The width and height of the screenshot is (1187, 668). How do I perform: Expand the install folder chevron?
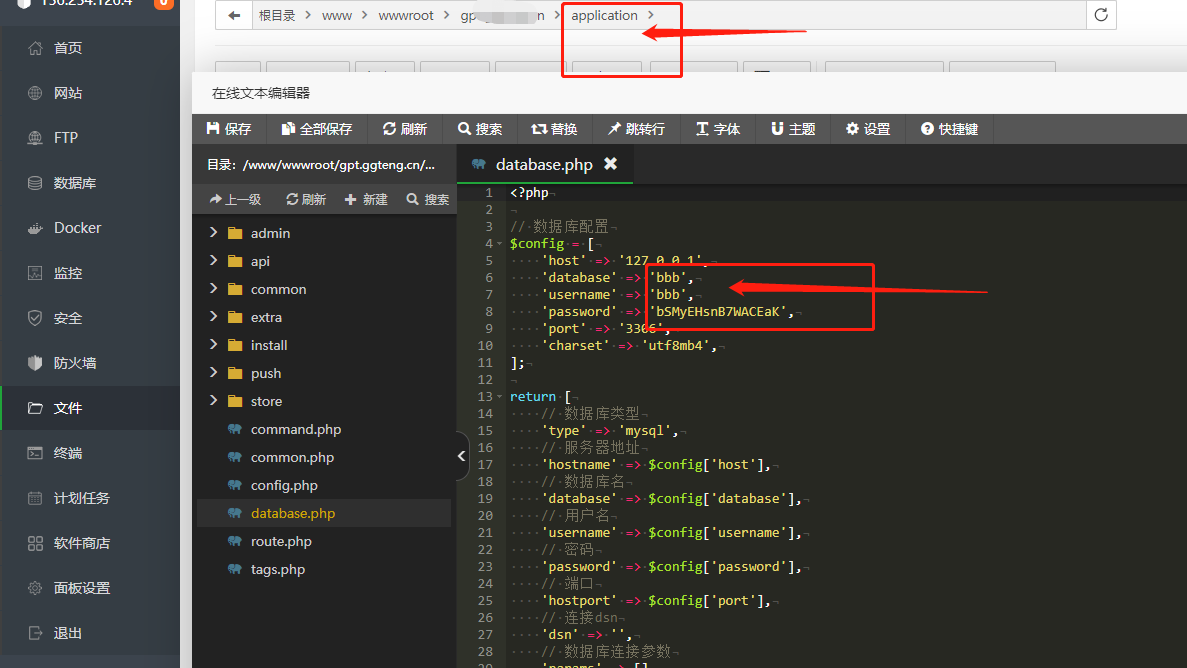[x=213, y=345]
